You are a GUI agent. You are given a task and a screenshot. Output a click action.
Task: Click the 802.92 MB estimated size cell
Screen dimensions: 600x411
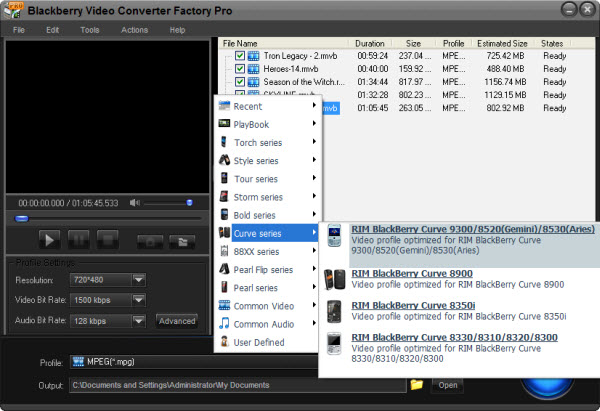click(505, 108)
